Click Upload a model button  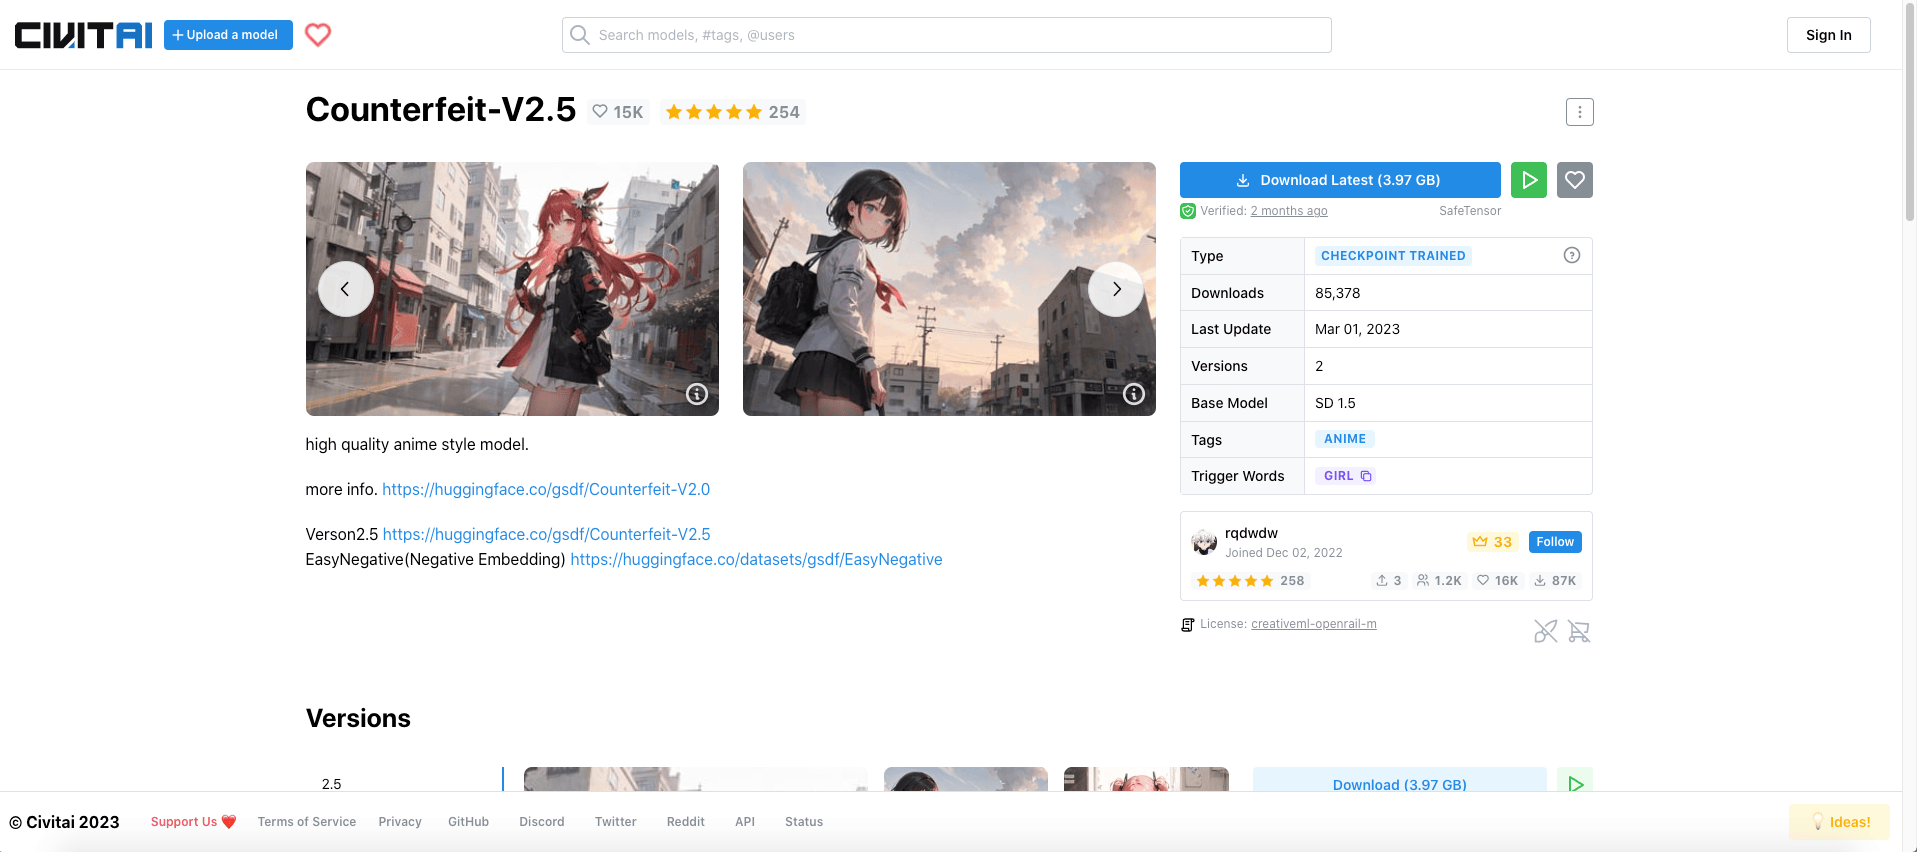click(228, 35)
